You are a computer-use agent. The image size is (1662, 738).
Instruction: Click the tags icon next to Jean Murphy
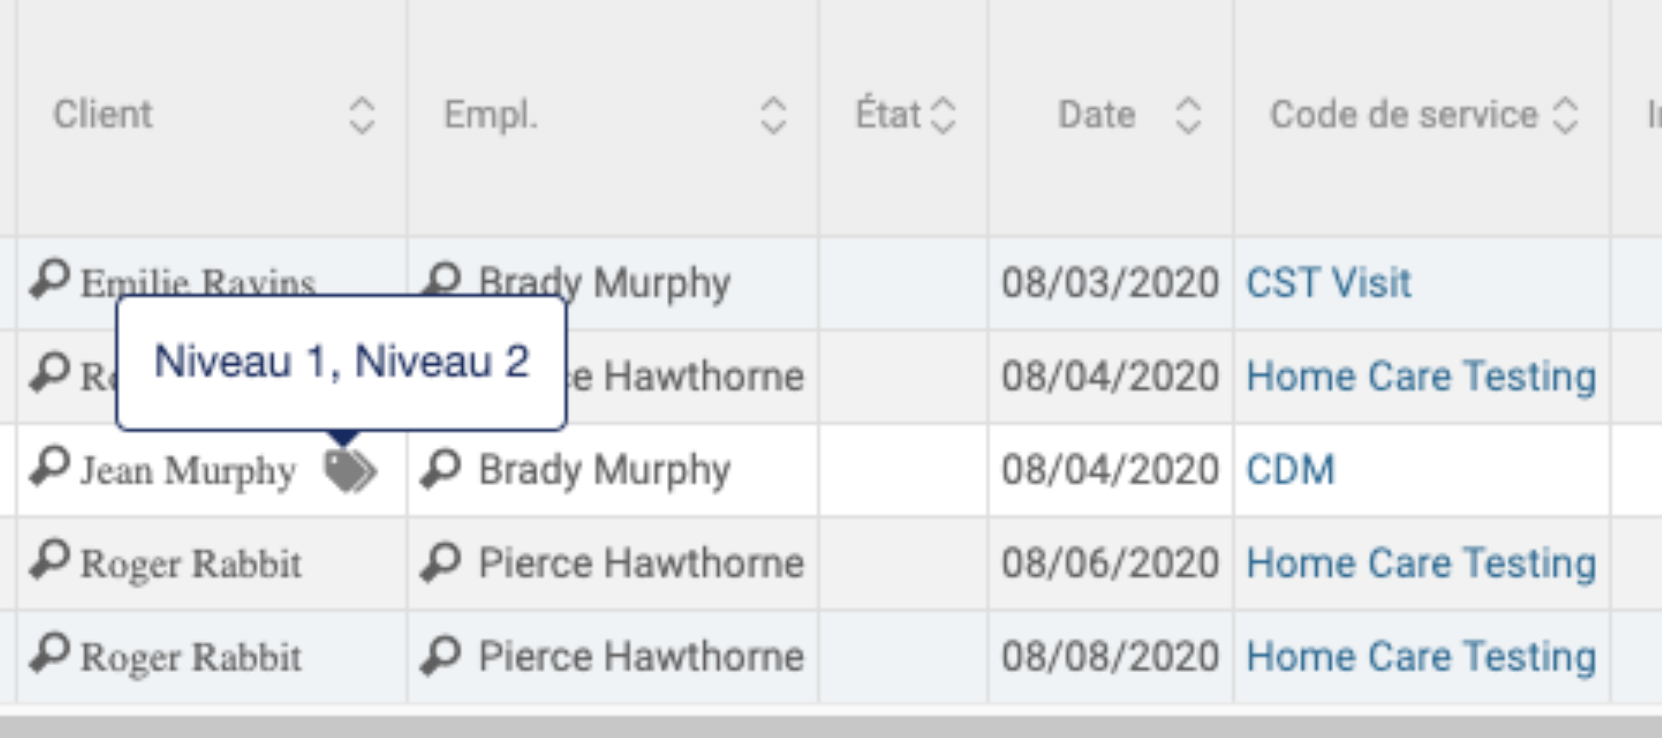350,470
